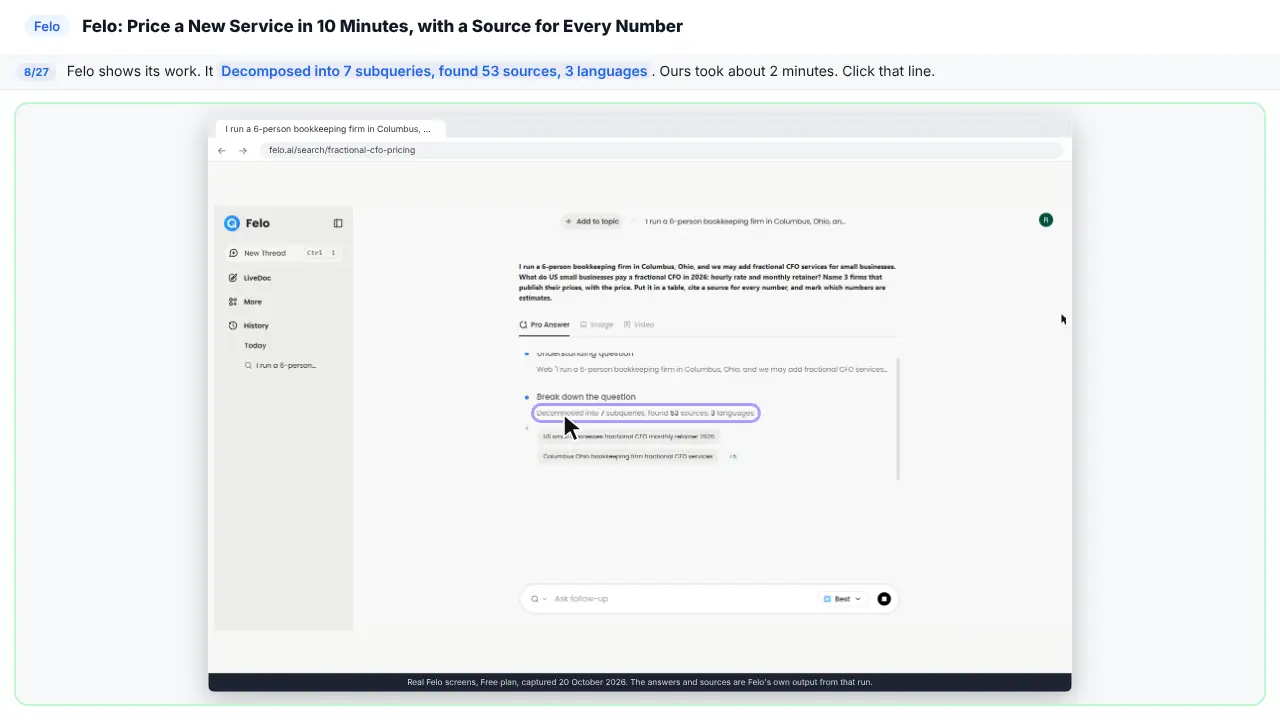Expand the +5 more subqueries indicator
This screenshot has height=720, width=1280.
[733, 457]
